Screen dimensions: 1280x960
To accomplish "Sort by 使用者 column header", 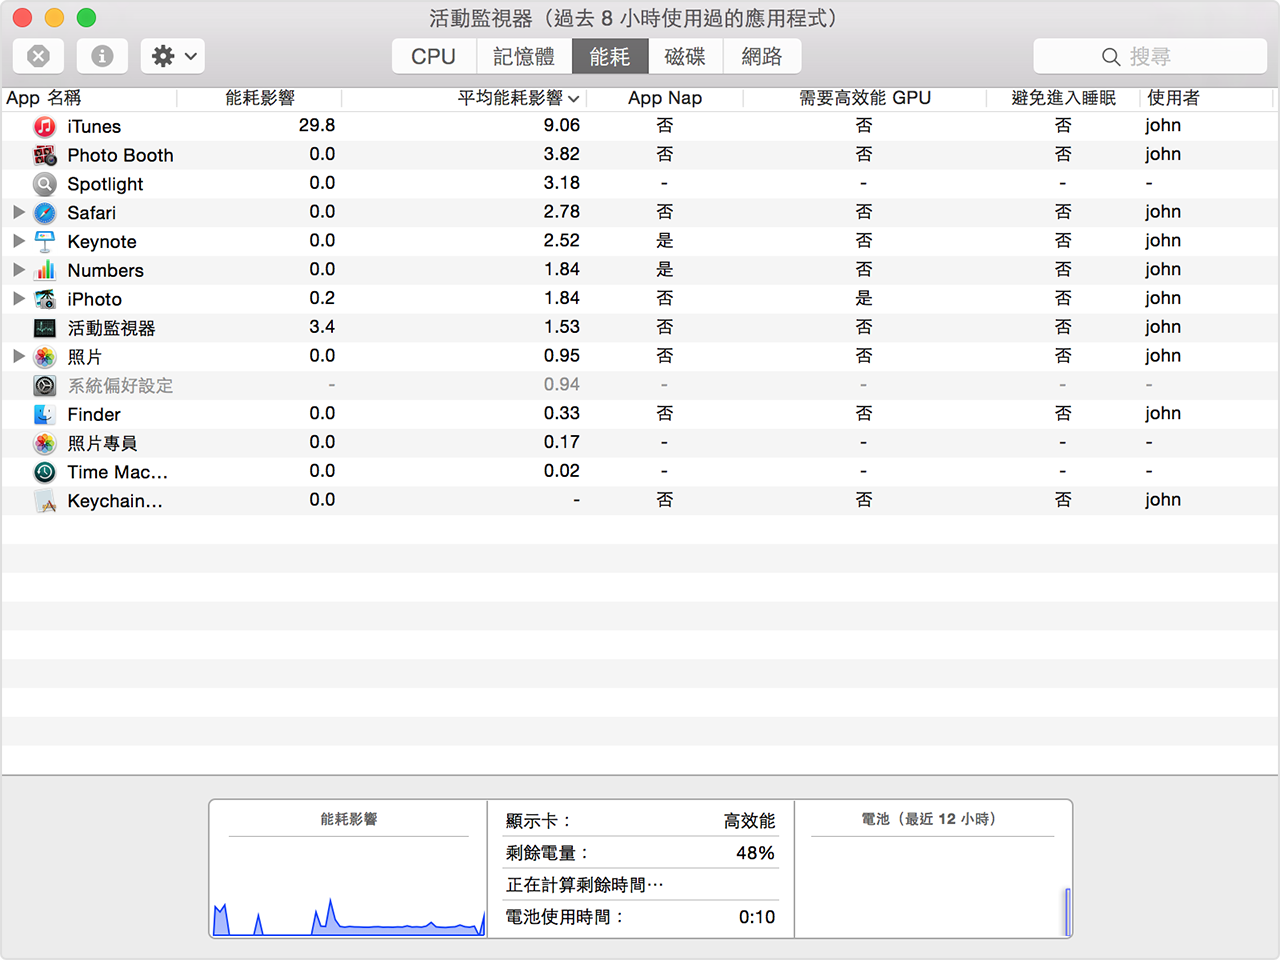I will click(1207, 98).
